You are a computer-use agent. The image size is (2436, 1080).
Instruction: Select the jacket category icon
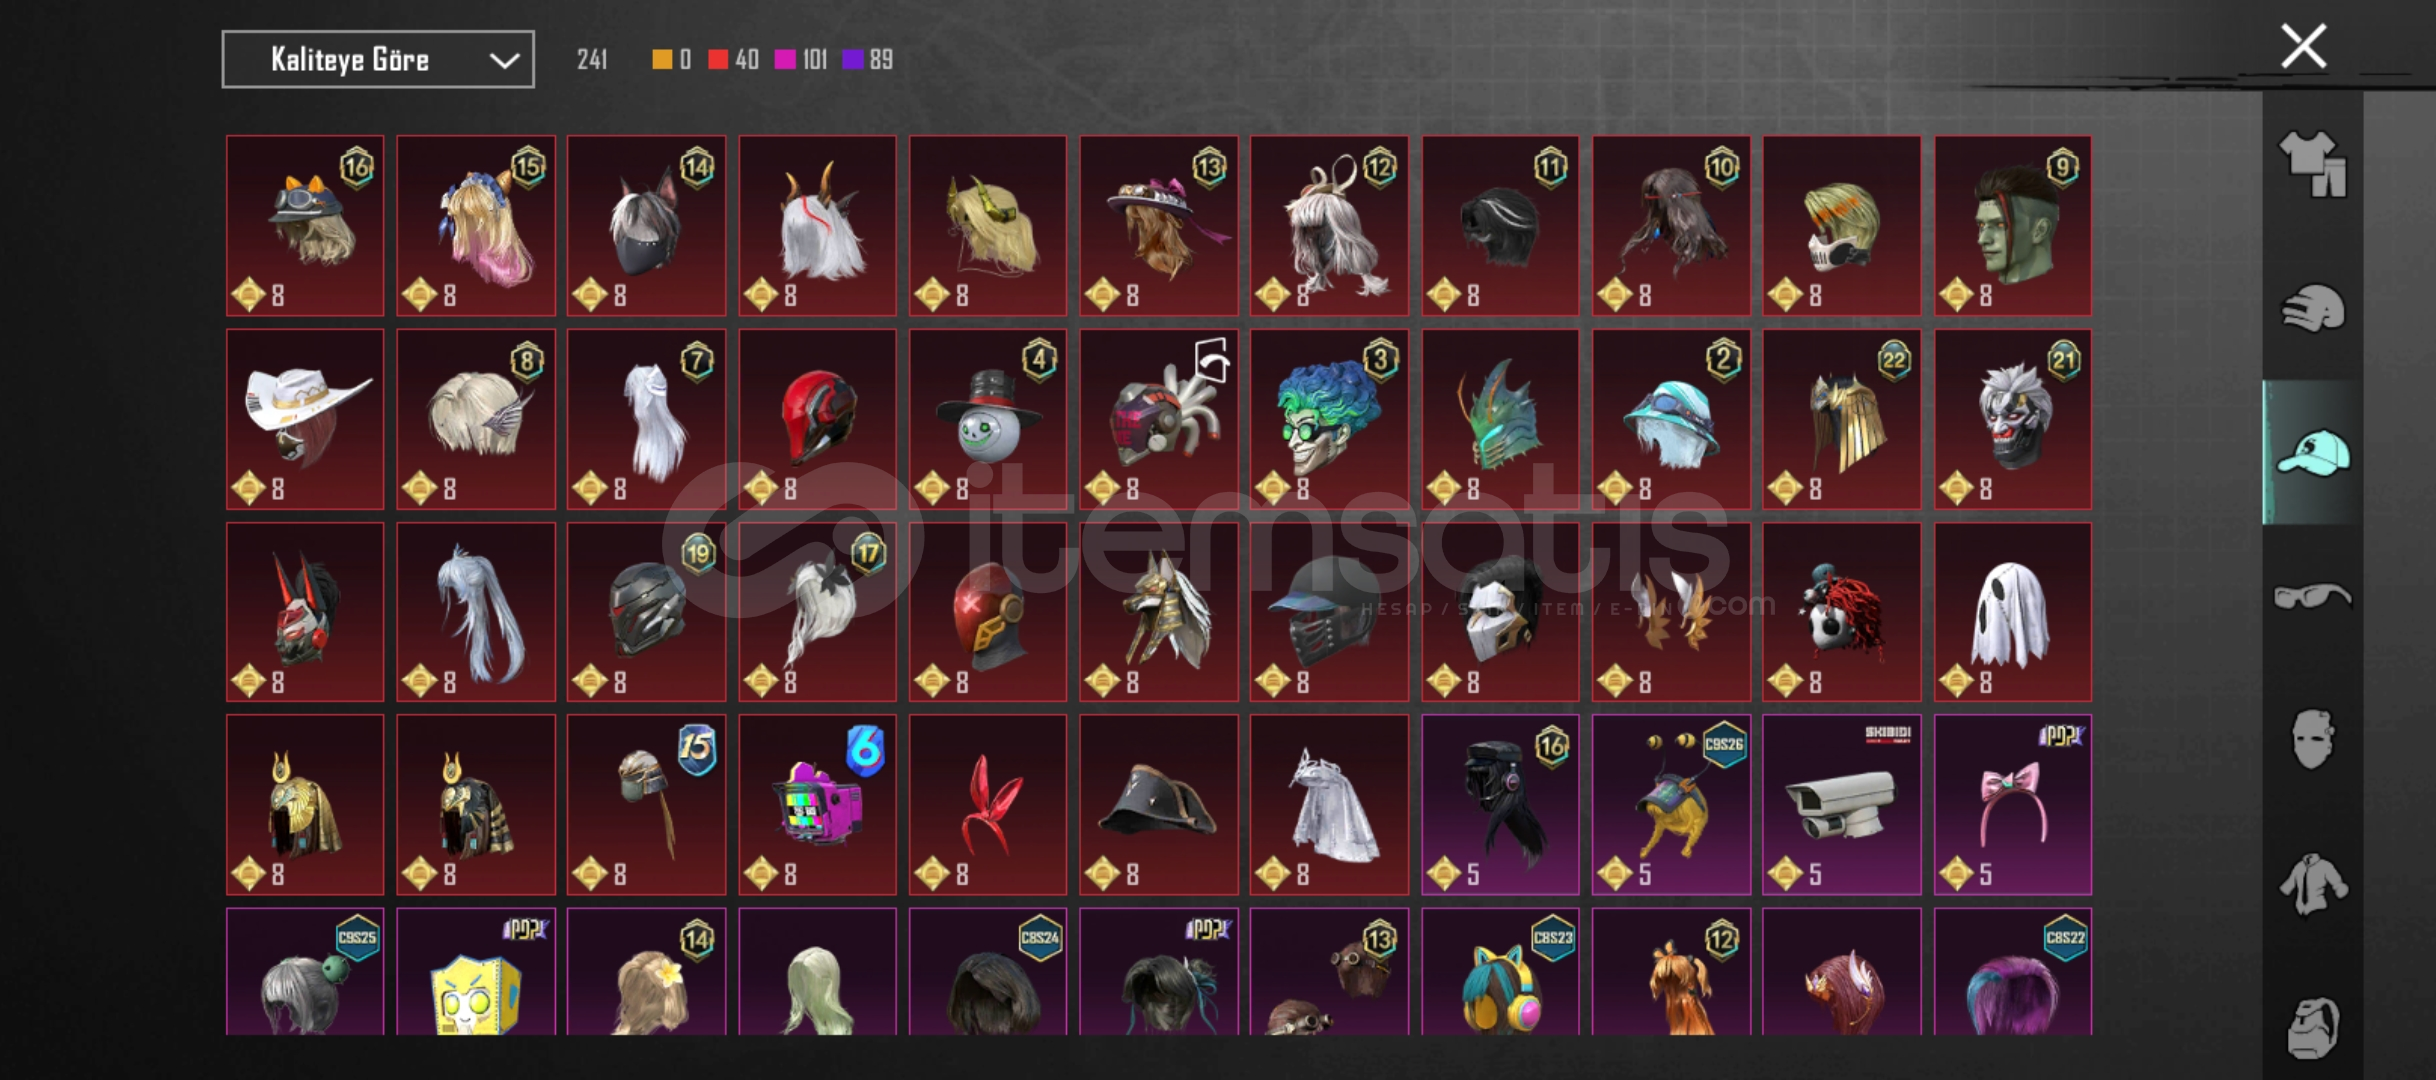2313,884
